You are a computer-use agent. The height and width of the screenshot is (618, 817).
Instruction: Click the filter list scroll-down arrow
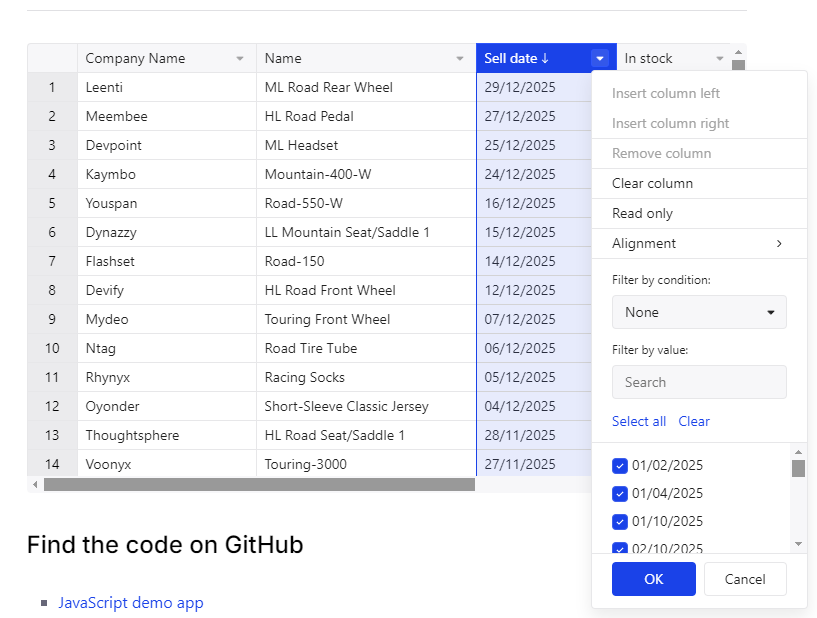click(x=798, y=543)
